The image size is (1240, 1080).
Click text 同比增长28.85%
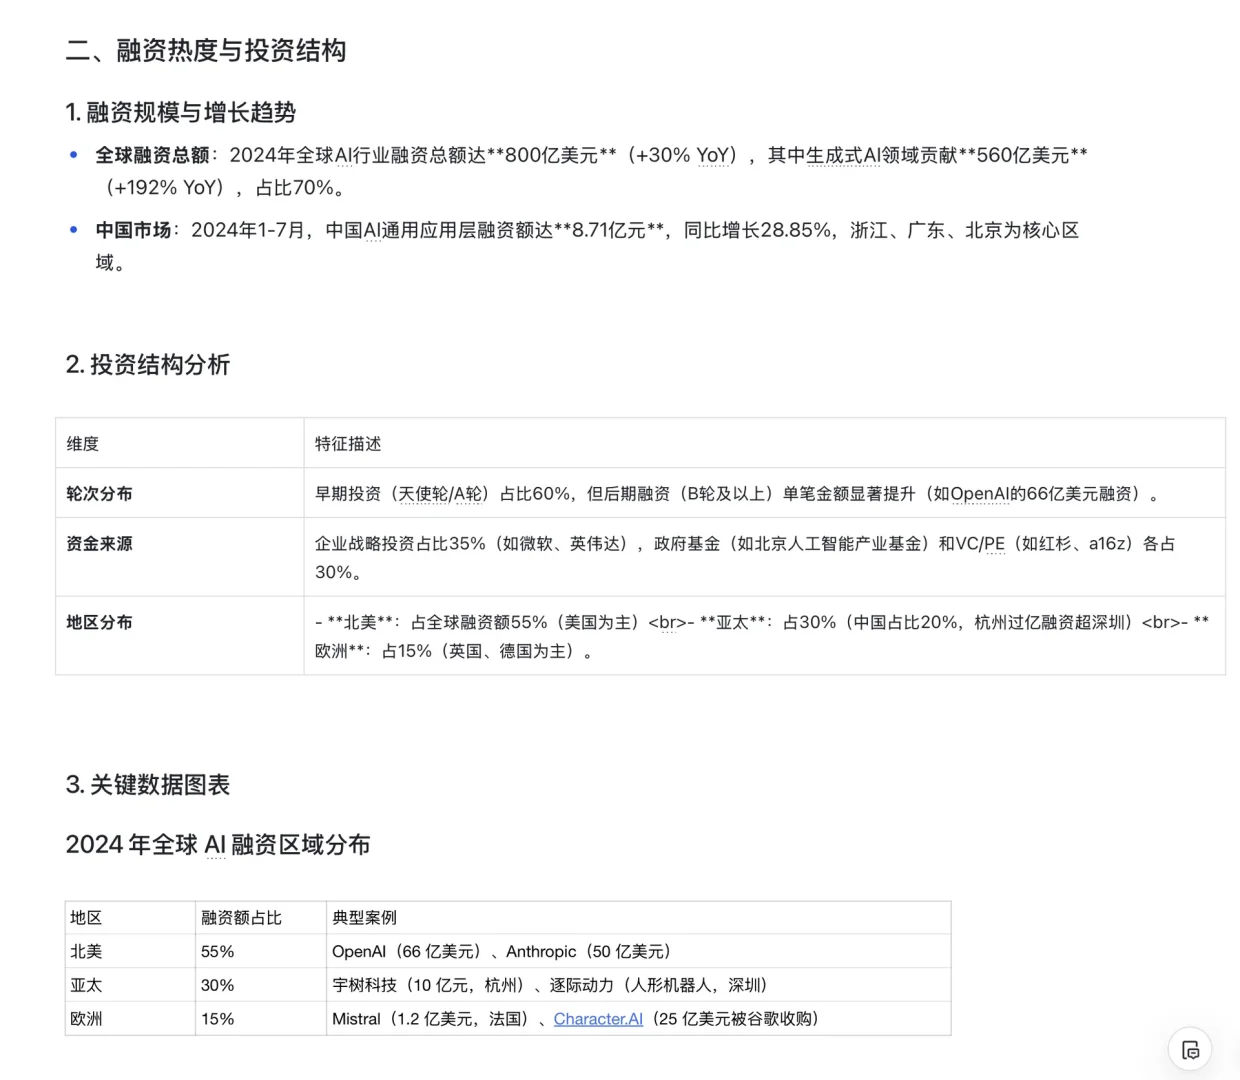pos(757,230)
